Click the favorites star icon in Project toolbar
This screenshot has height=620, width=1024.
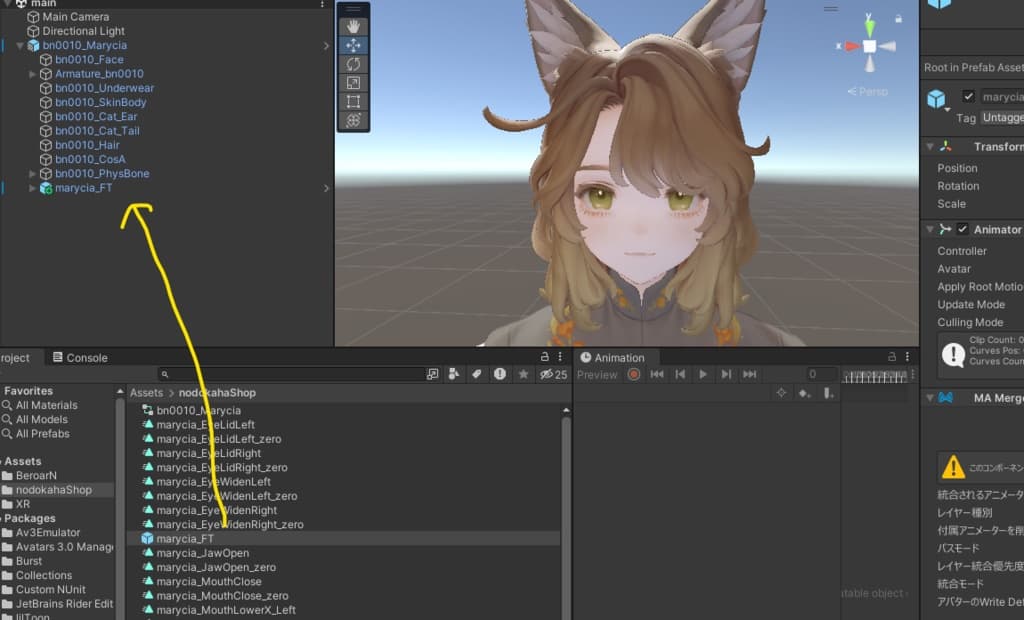coord(523,374)
